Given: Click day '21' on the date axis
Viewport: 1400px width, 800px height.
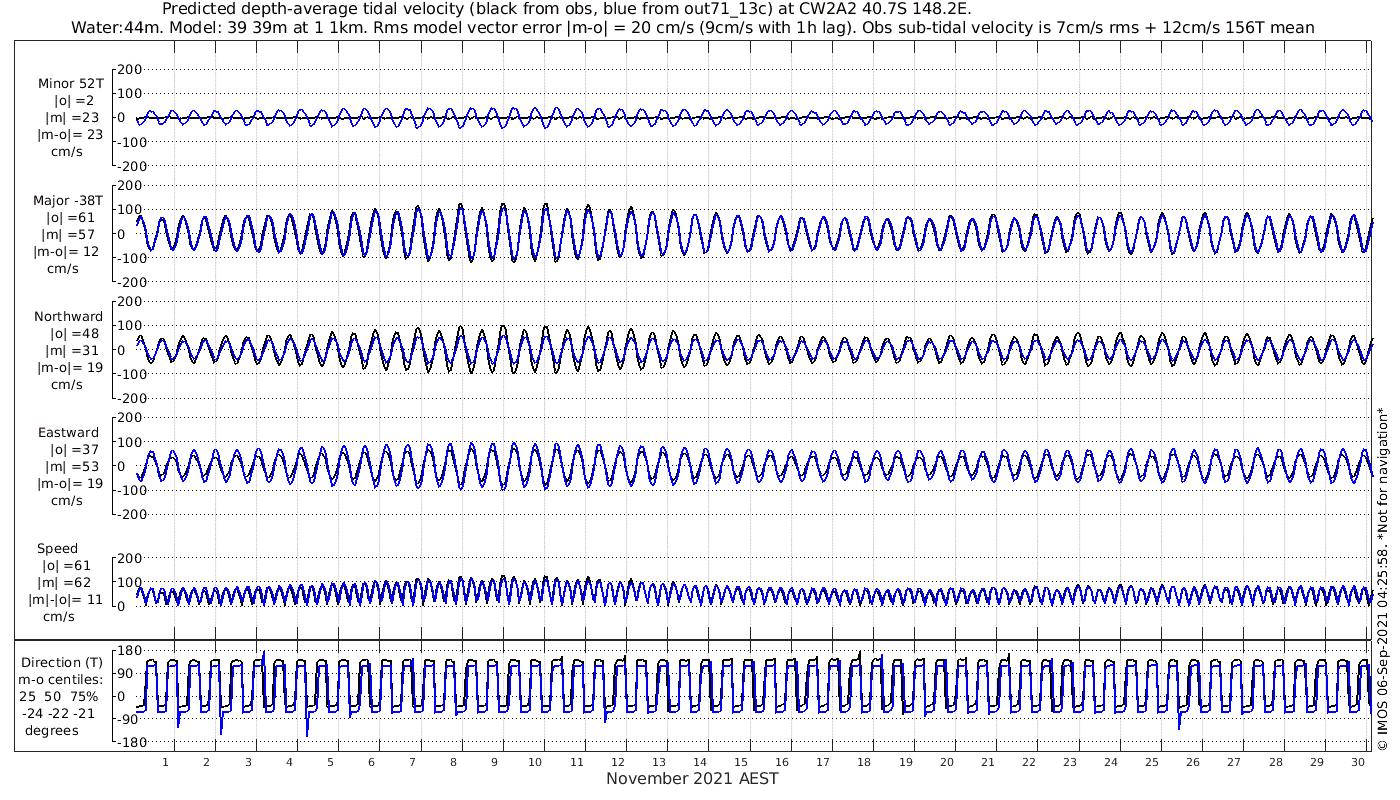Looking at the screenshot, I should (987, 762).
